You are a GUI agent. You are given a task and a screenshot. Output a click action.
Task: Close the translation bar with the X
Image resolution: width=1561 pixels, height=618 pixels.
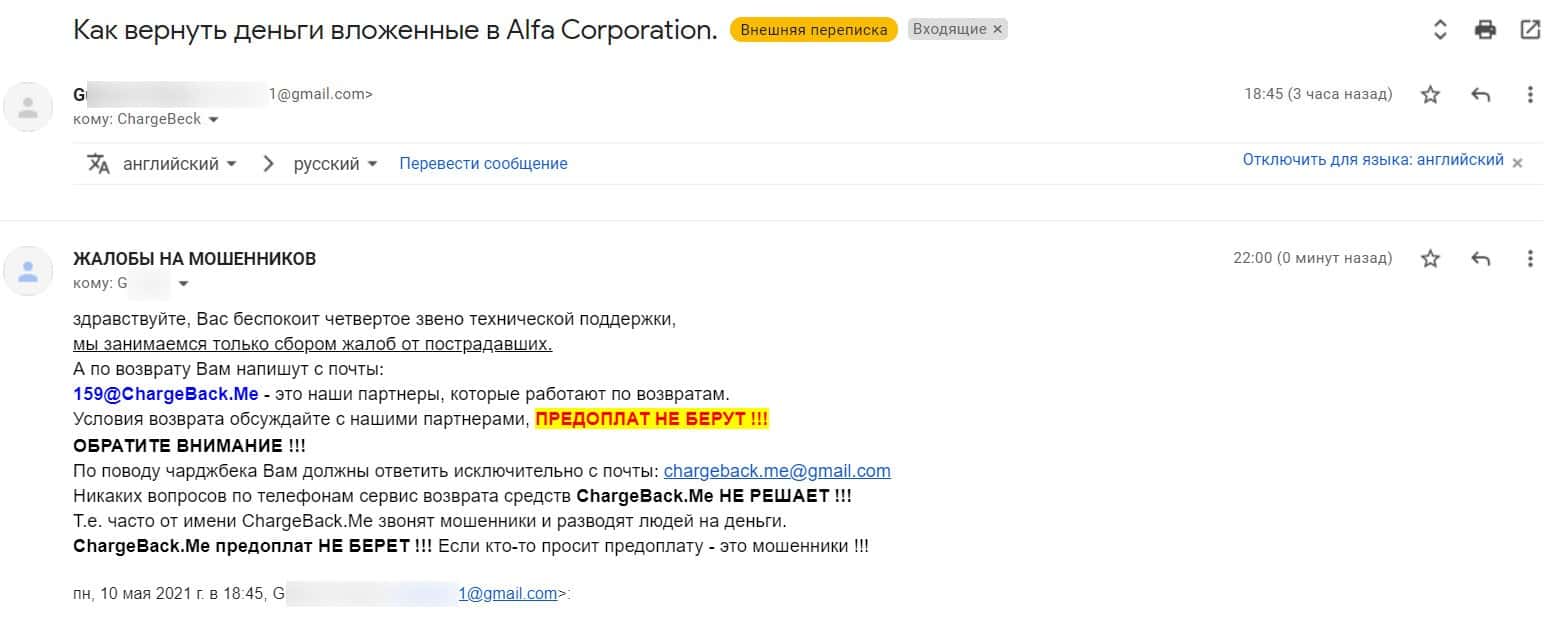[1517, 163]
